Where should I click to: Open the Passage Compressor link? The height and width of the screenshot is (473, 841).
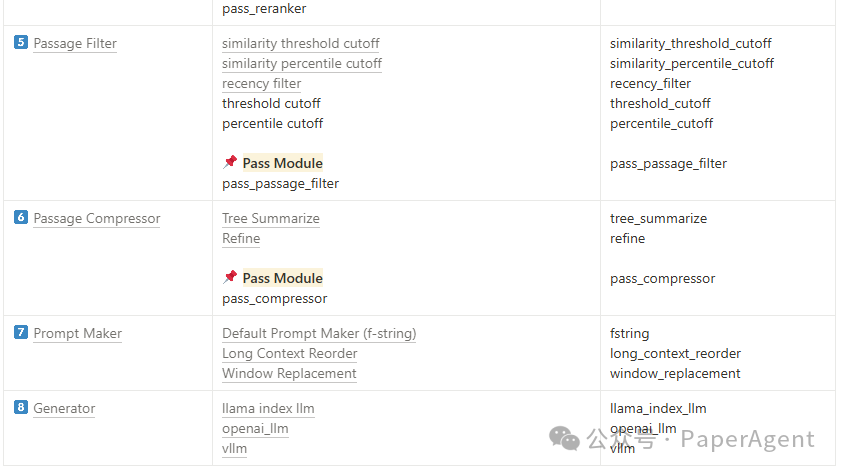[x=97, y=219]
